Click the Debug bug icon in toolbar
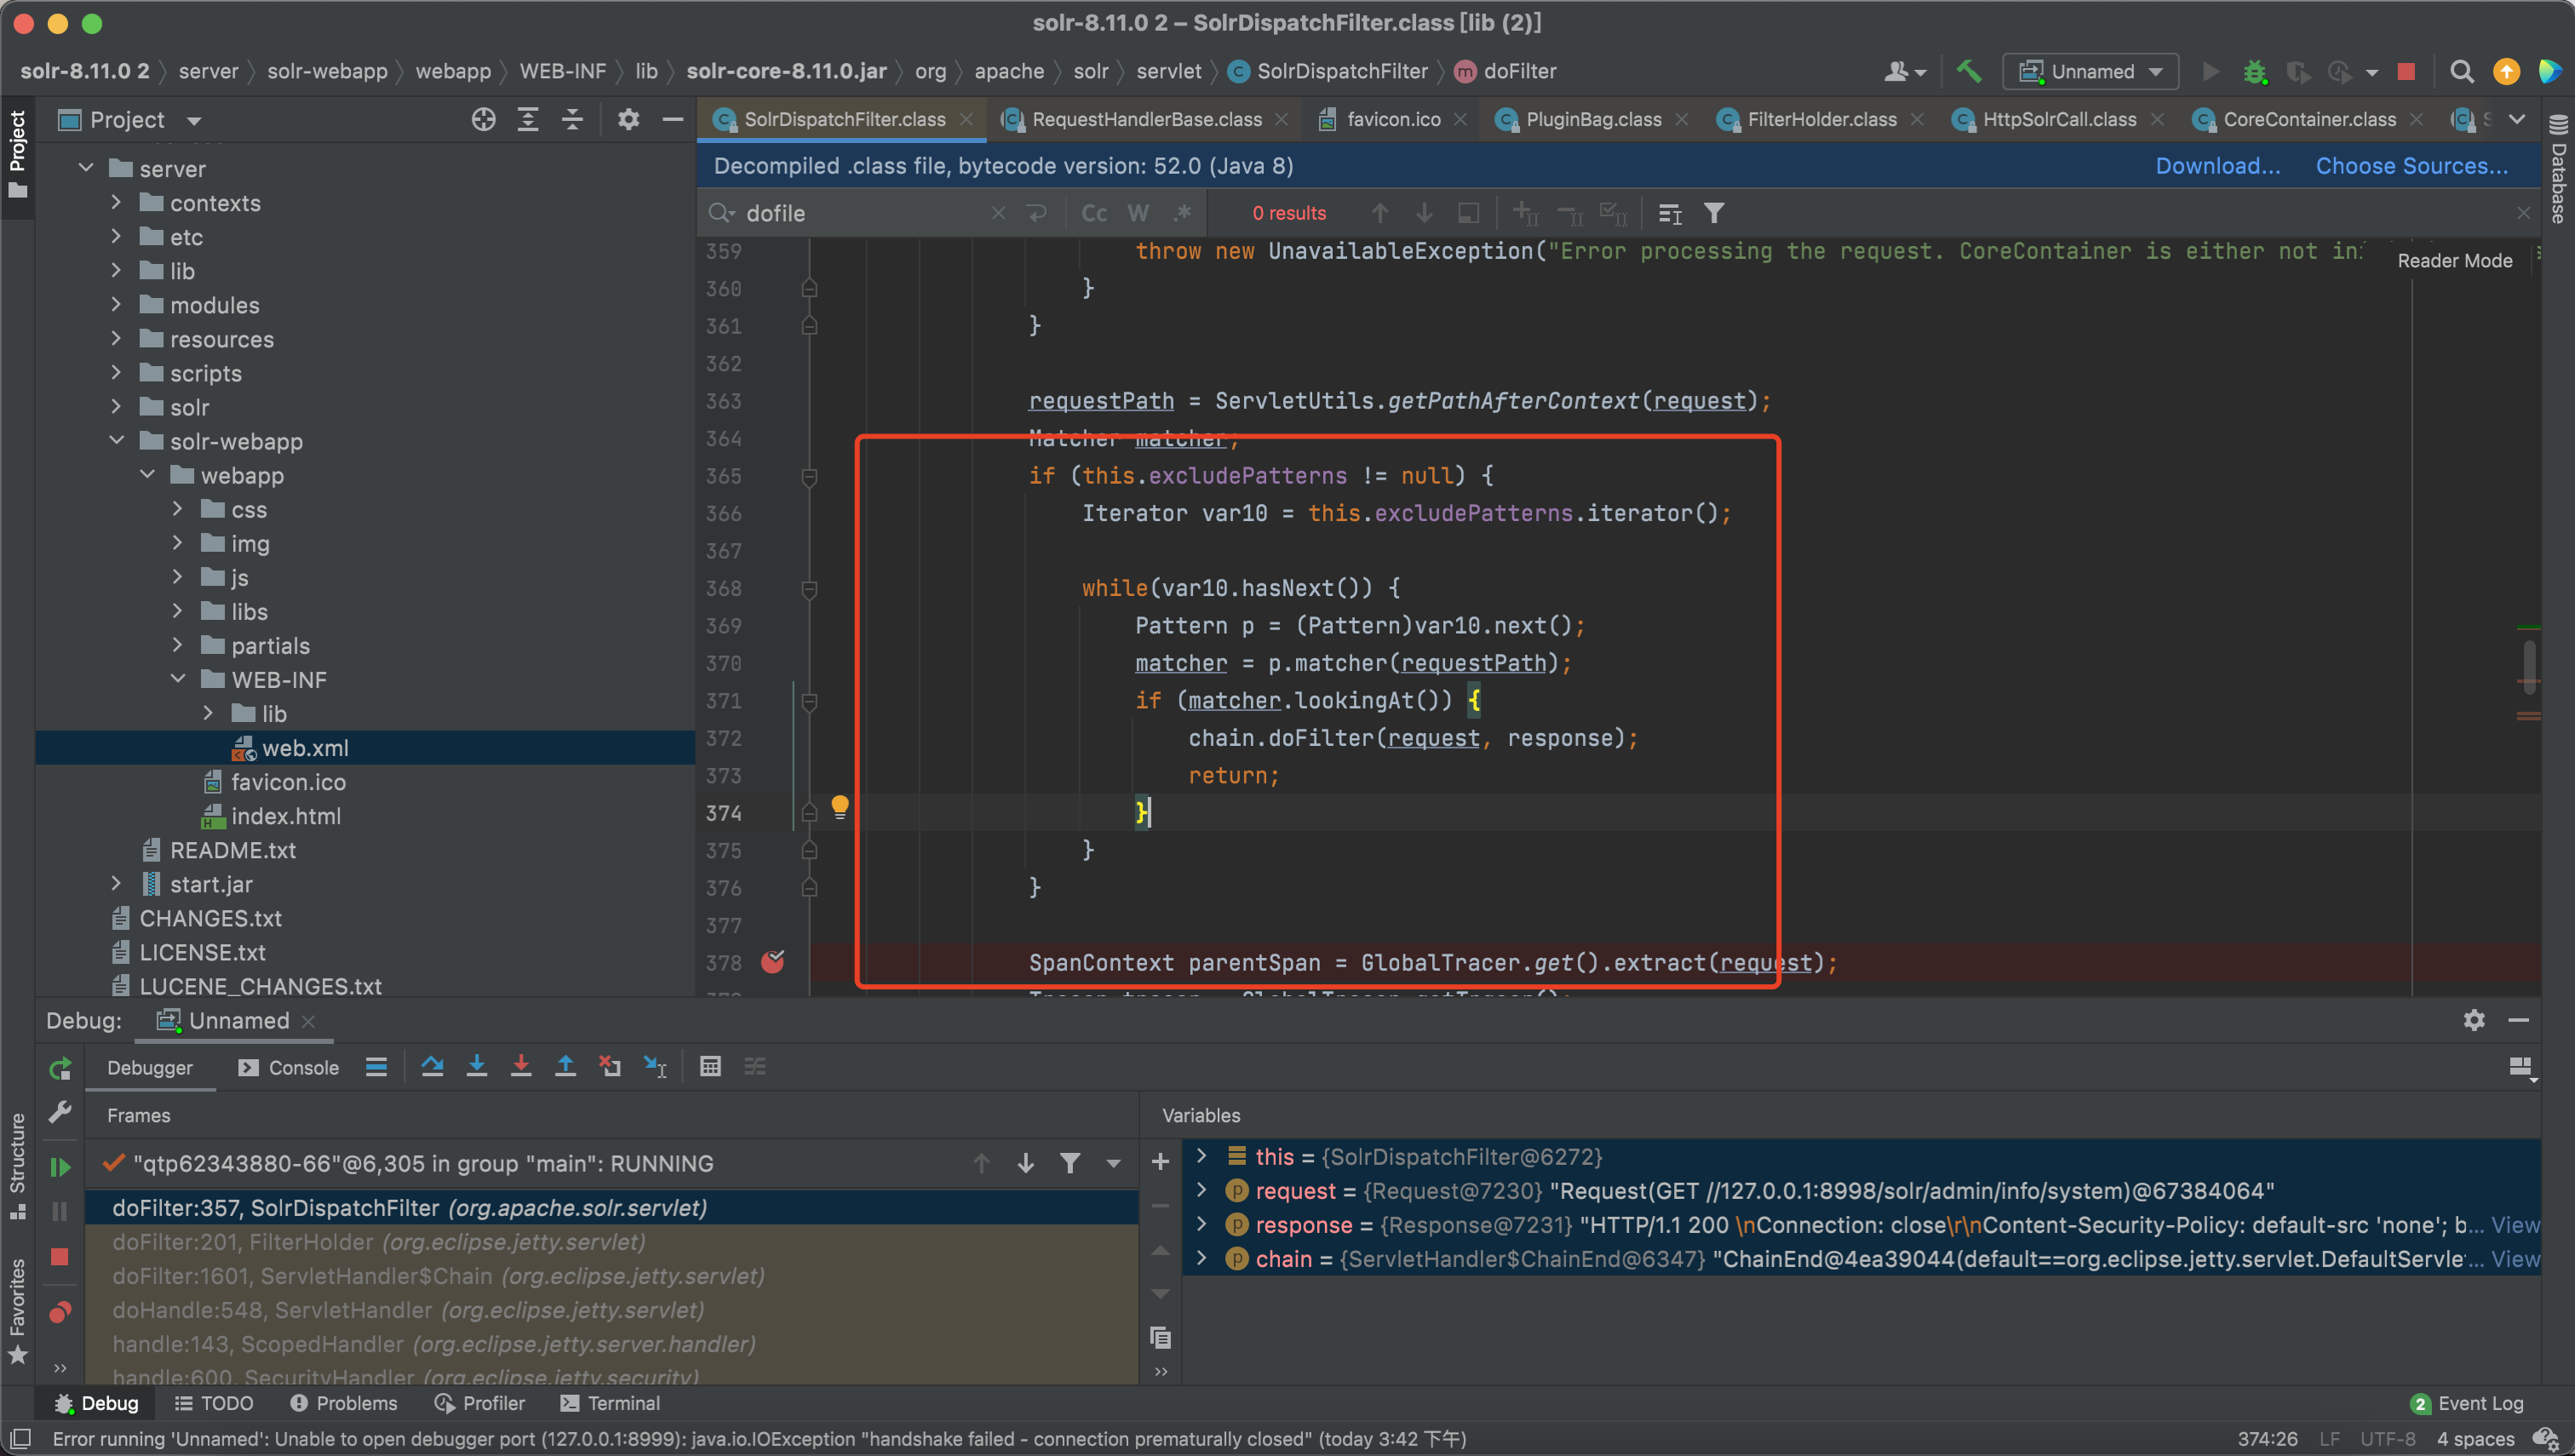This screenshot has height=1456, width=2575. (x=2254, y=71)
